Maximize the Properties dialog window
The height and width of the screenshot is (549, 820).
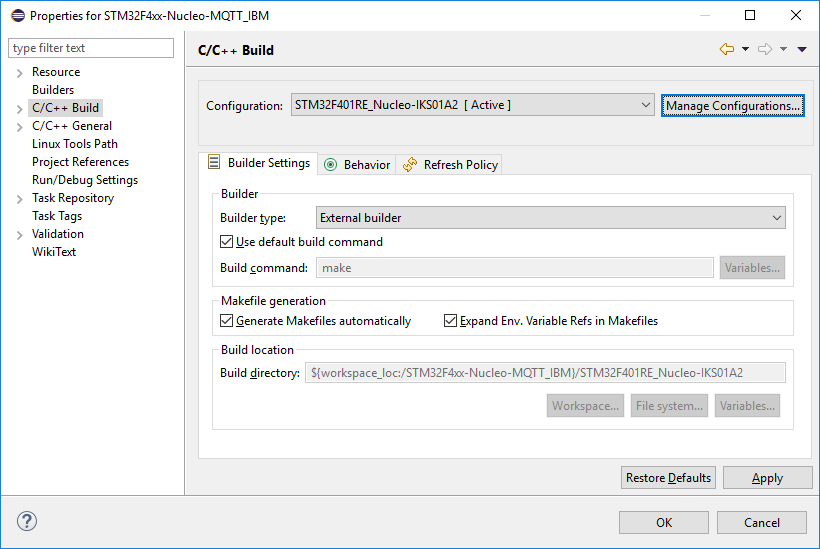pos(750,15)
